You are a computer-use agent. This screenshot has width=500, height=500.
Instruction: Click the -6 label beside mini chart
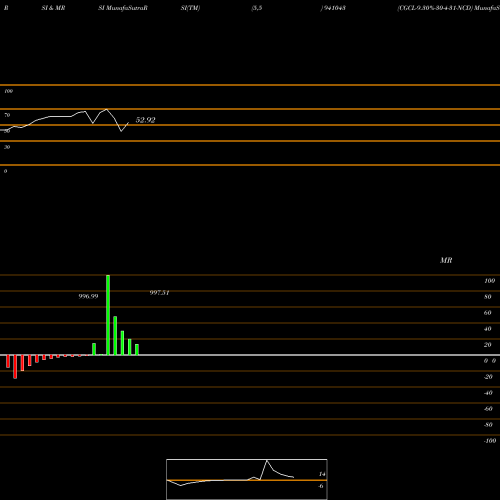point(321,486)
